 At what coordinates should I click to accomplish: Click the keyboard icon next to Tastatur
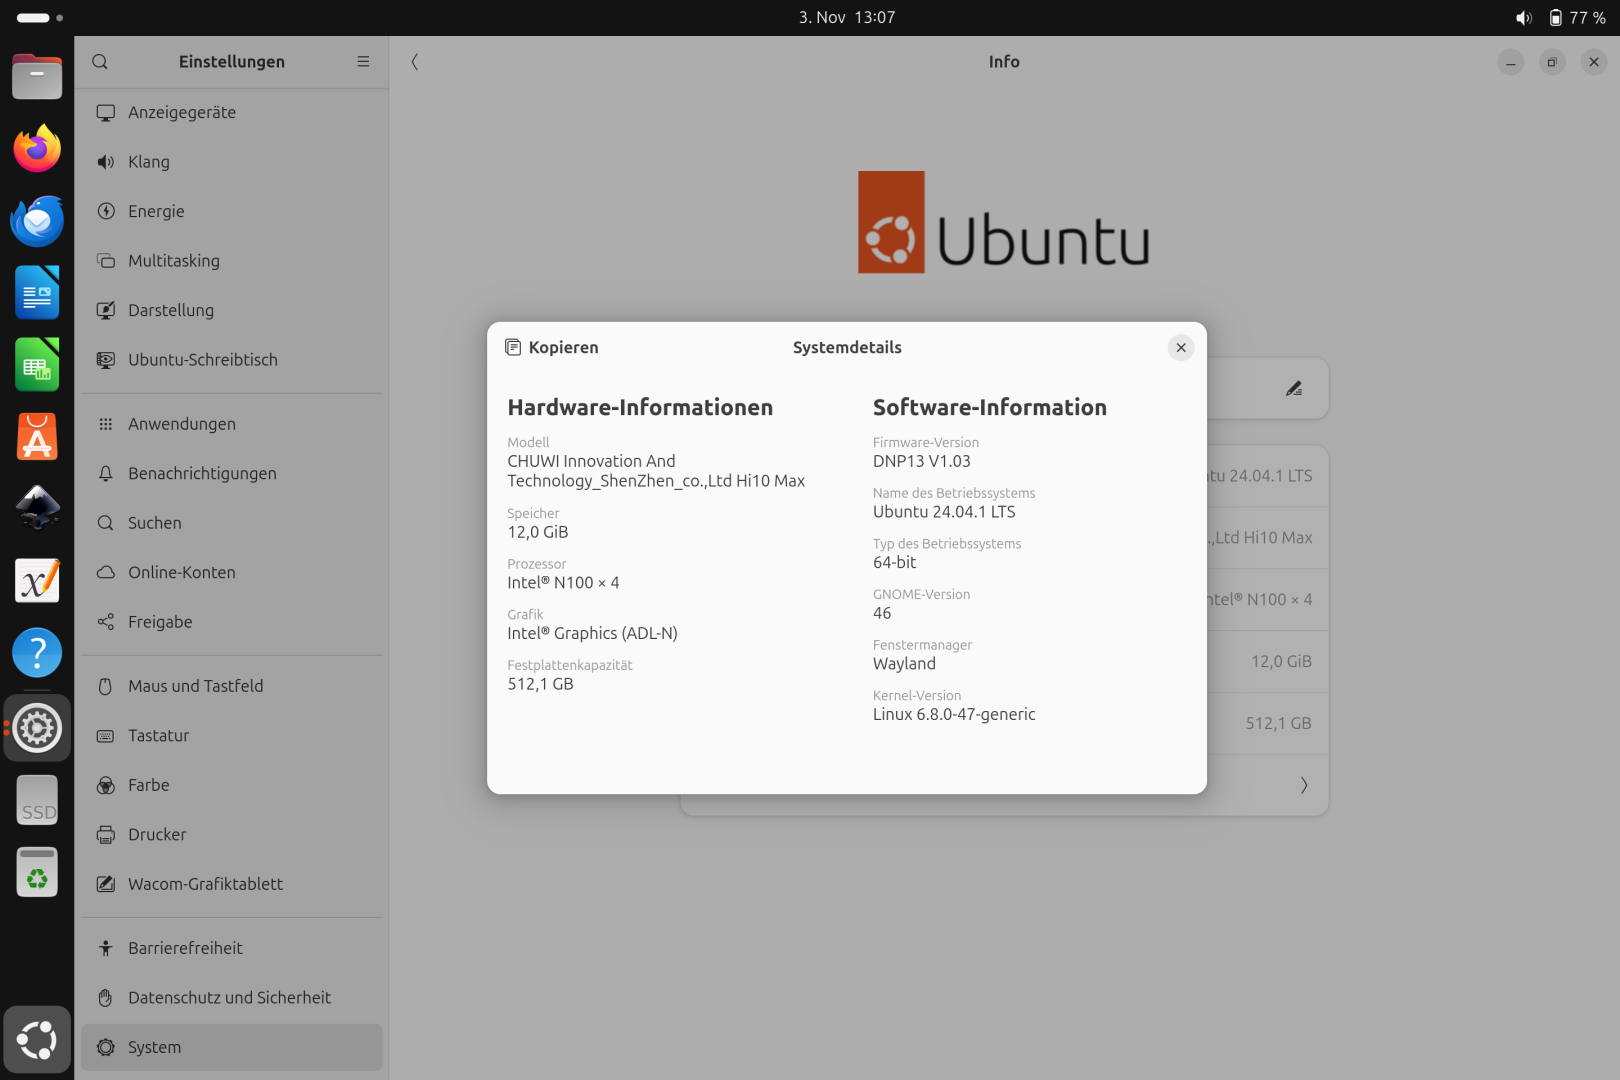pos(106,736)
